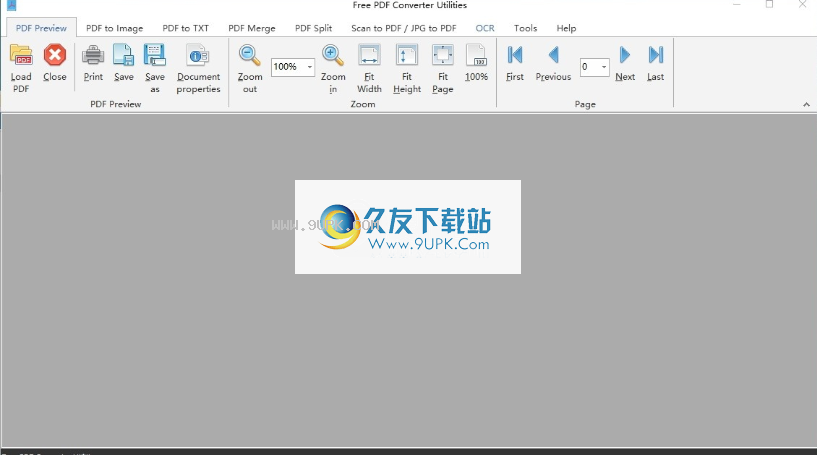Viewport: 817px width, 455px height.
Task: Collapse the ribbon with the chevron
Action: [806, 105]
